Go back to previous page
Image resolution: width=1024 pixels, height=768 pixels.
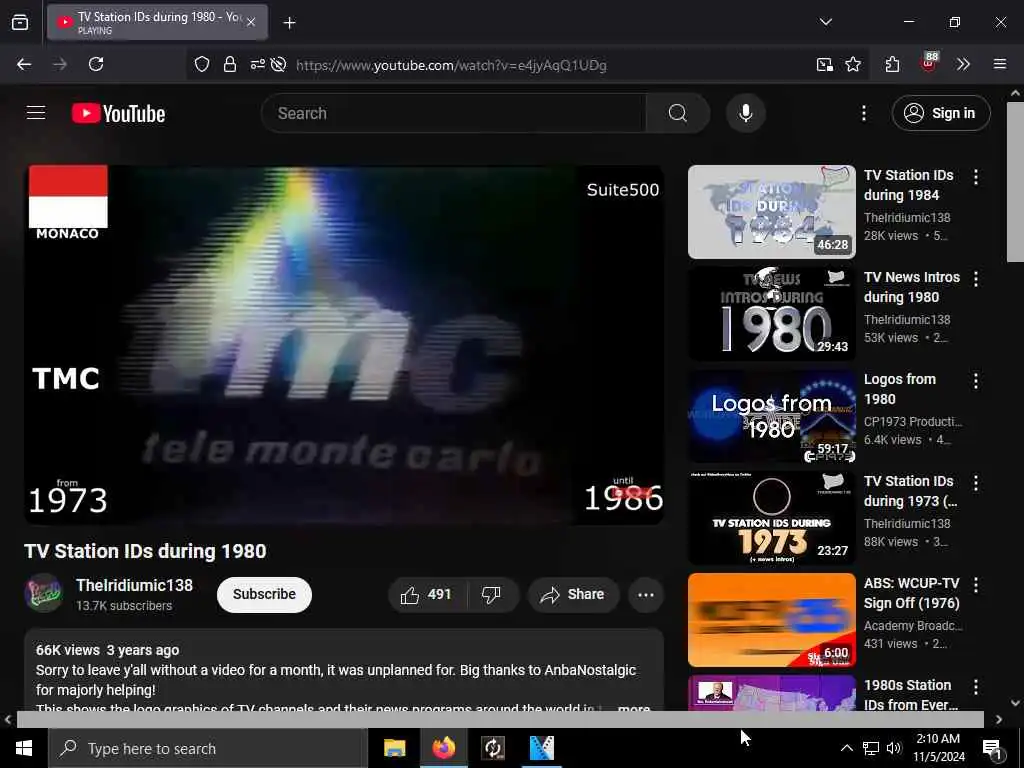point(24,64)
